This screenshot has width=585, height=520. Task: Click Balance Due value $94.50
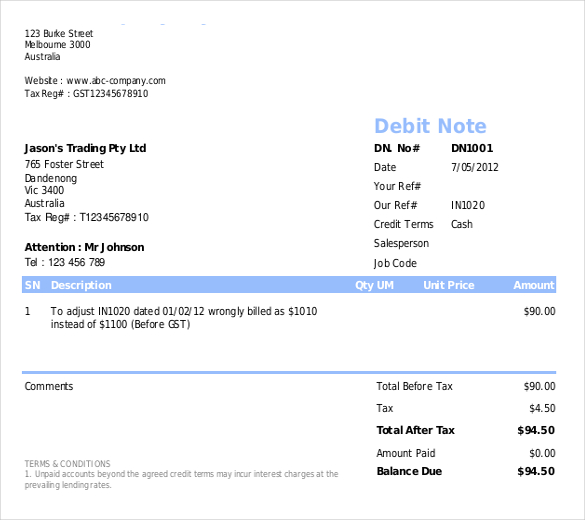[536, 472]
